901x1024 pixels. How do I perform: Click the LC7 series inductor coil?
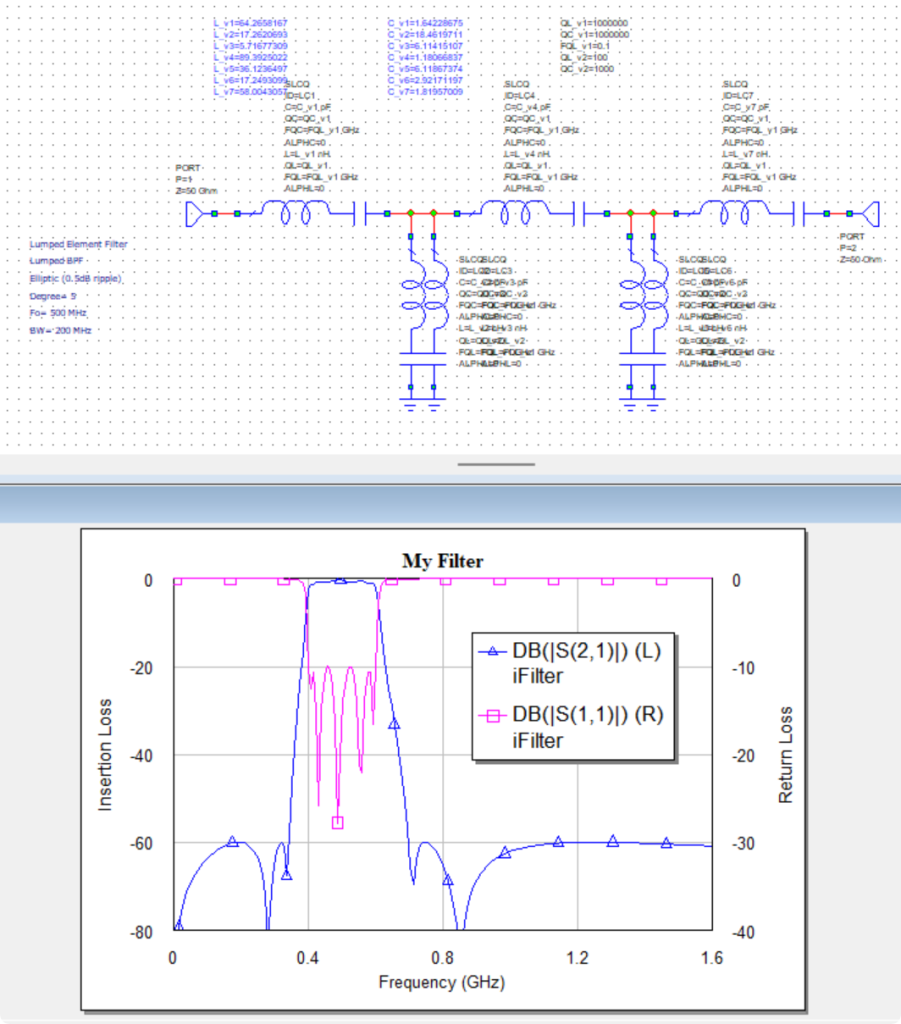tap(735, 212)
